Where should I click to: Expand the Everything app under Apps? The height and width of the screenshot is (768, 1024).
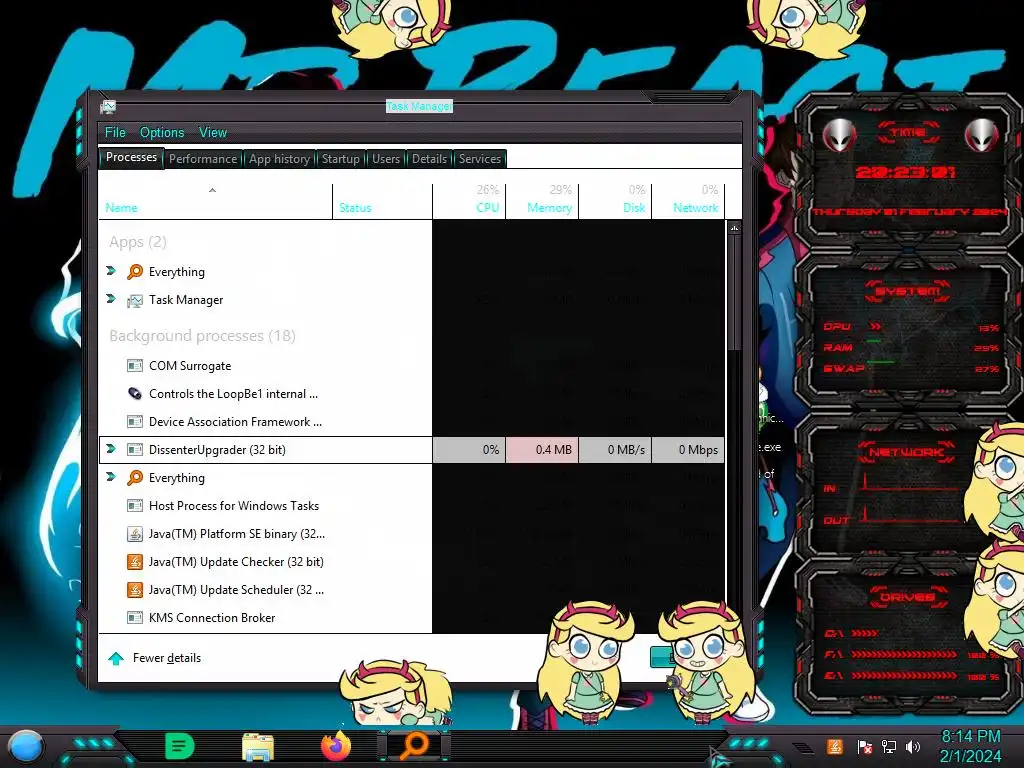point(111,271)
